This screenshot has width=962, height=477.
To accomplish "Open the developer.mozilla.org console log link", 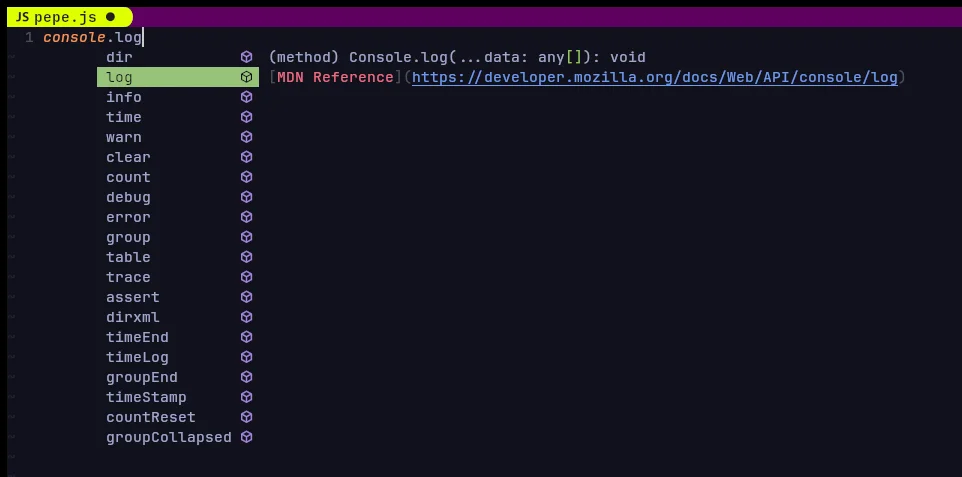I will point(655,77).
